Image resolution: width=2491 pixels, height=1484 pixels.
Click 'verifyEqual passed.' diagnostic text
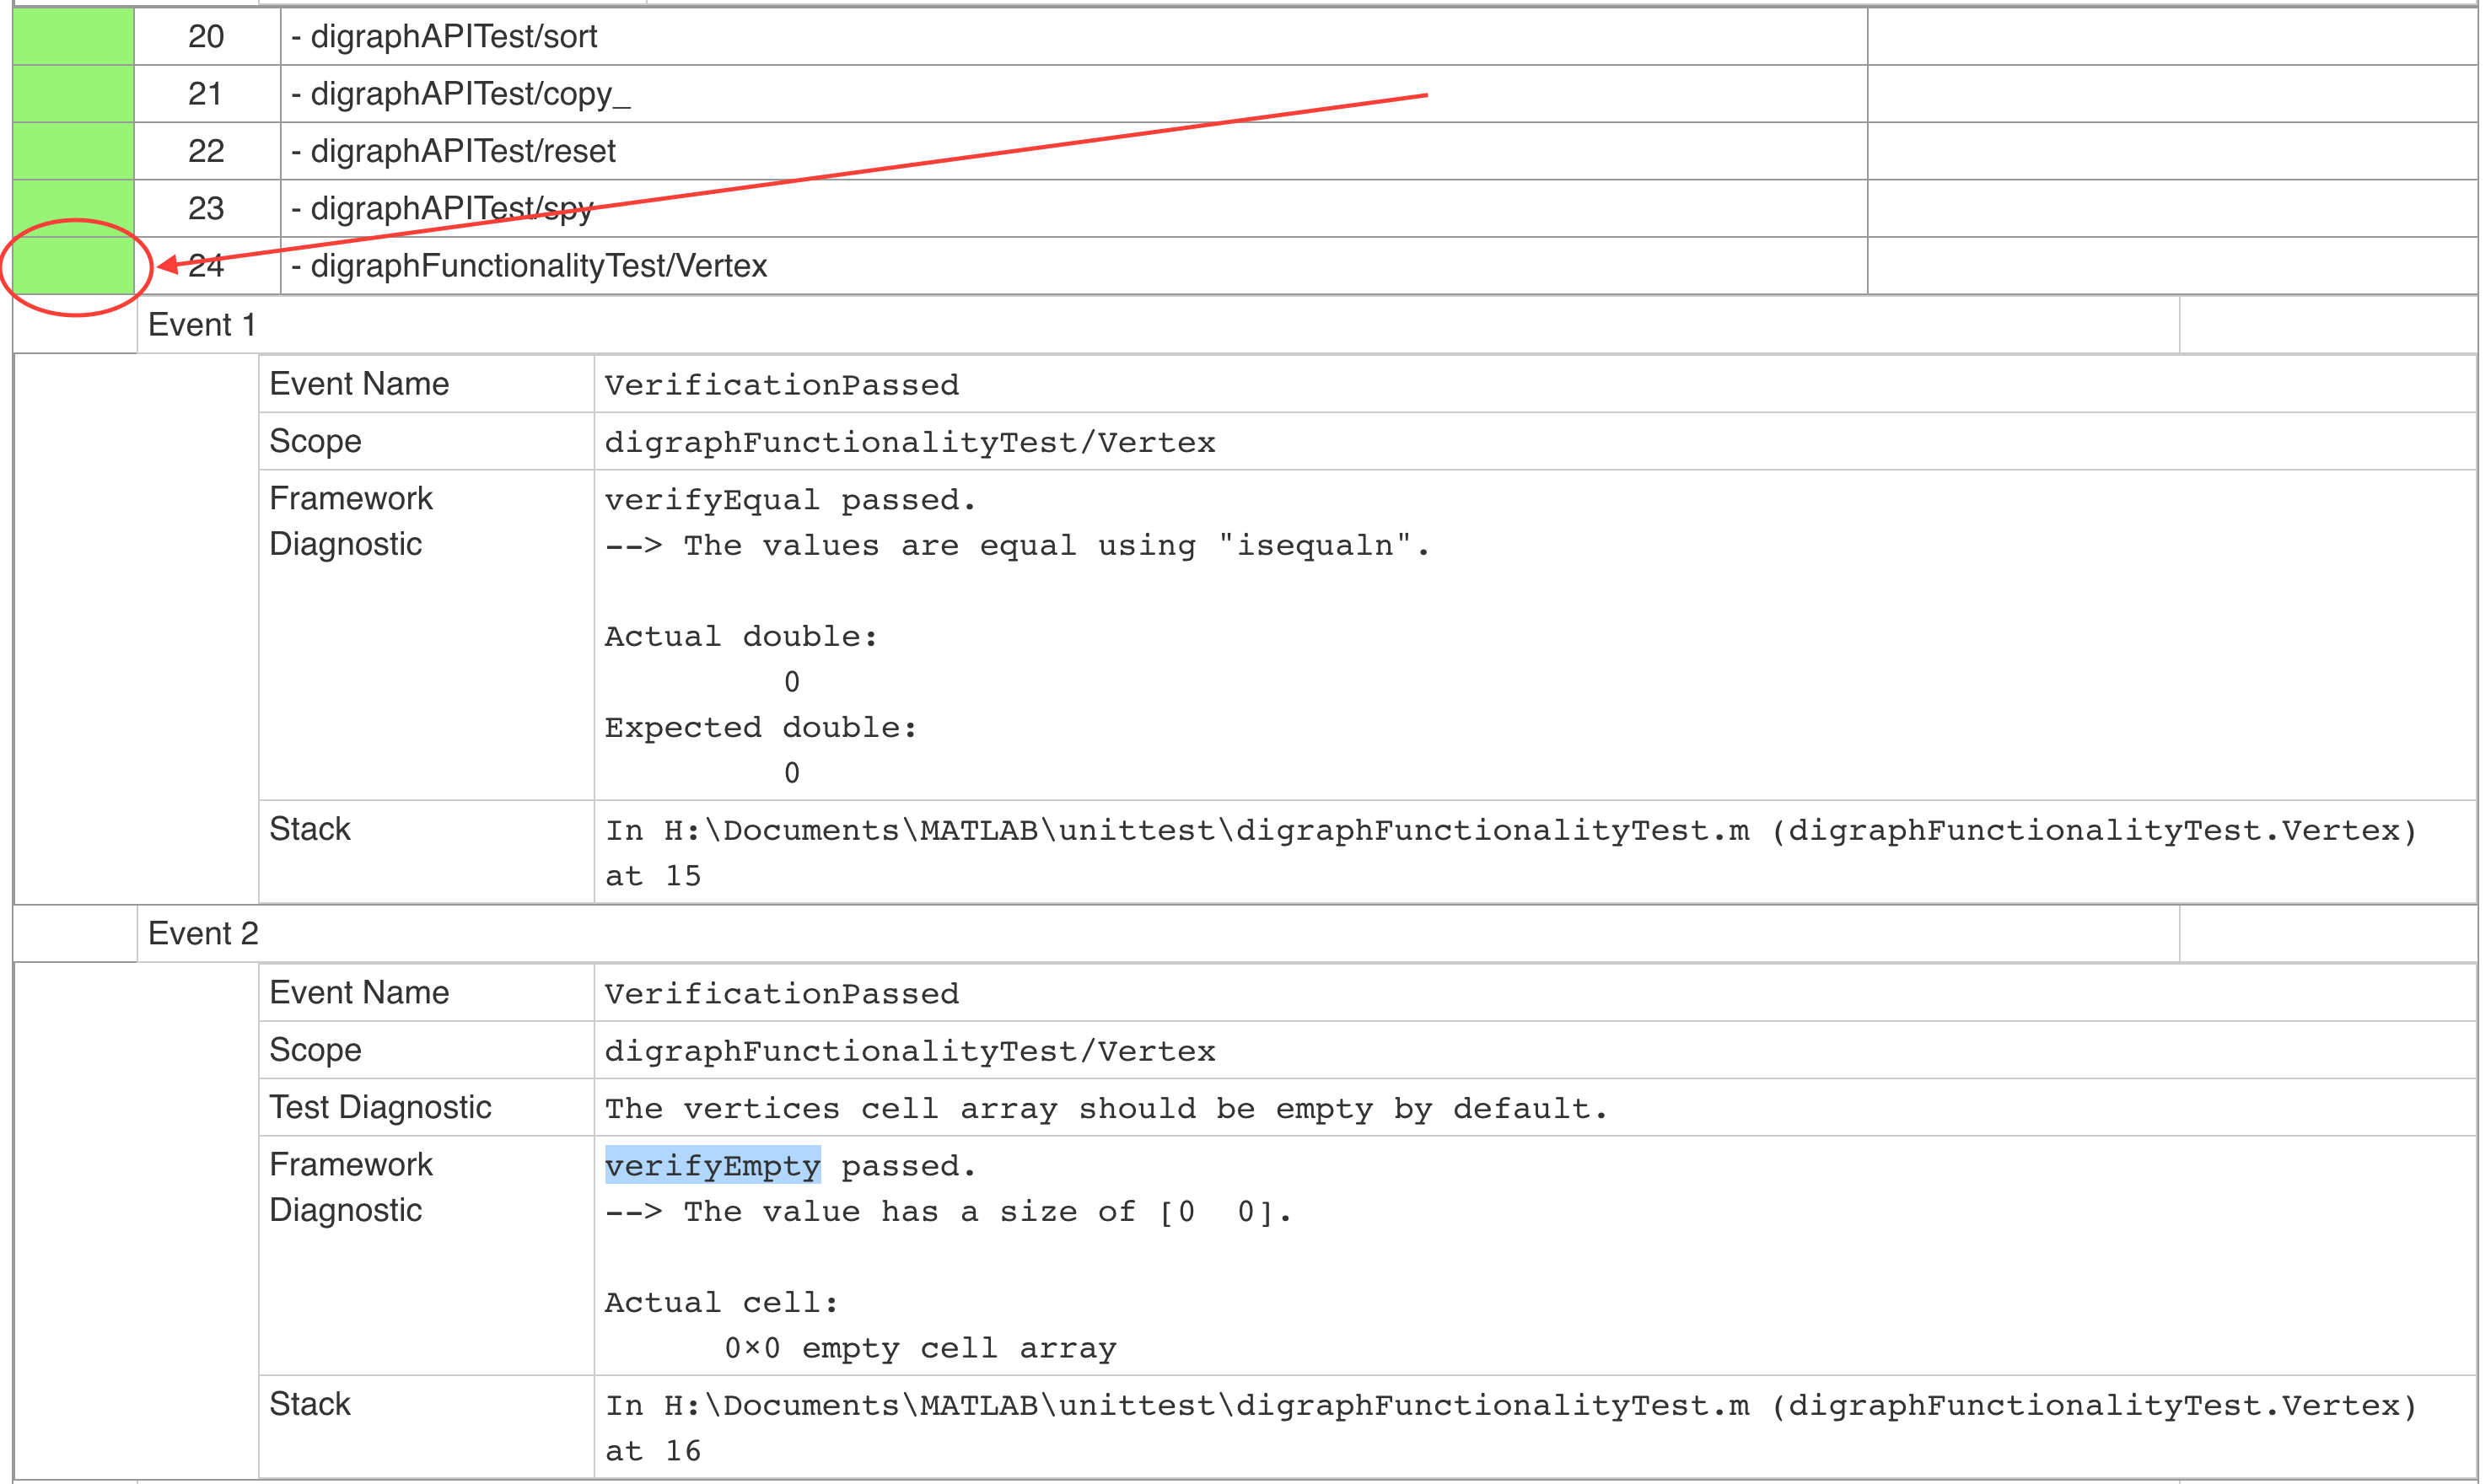[790, 500]
